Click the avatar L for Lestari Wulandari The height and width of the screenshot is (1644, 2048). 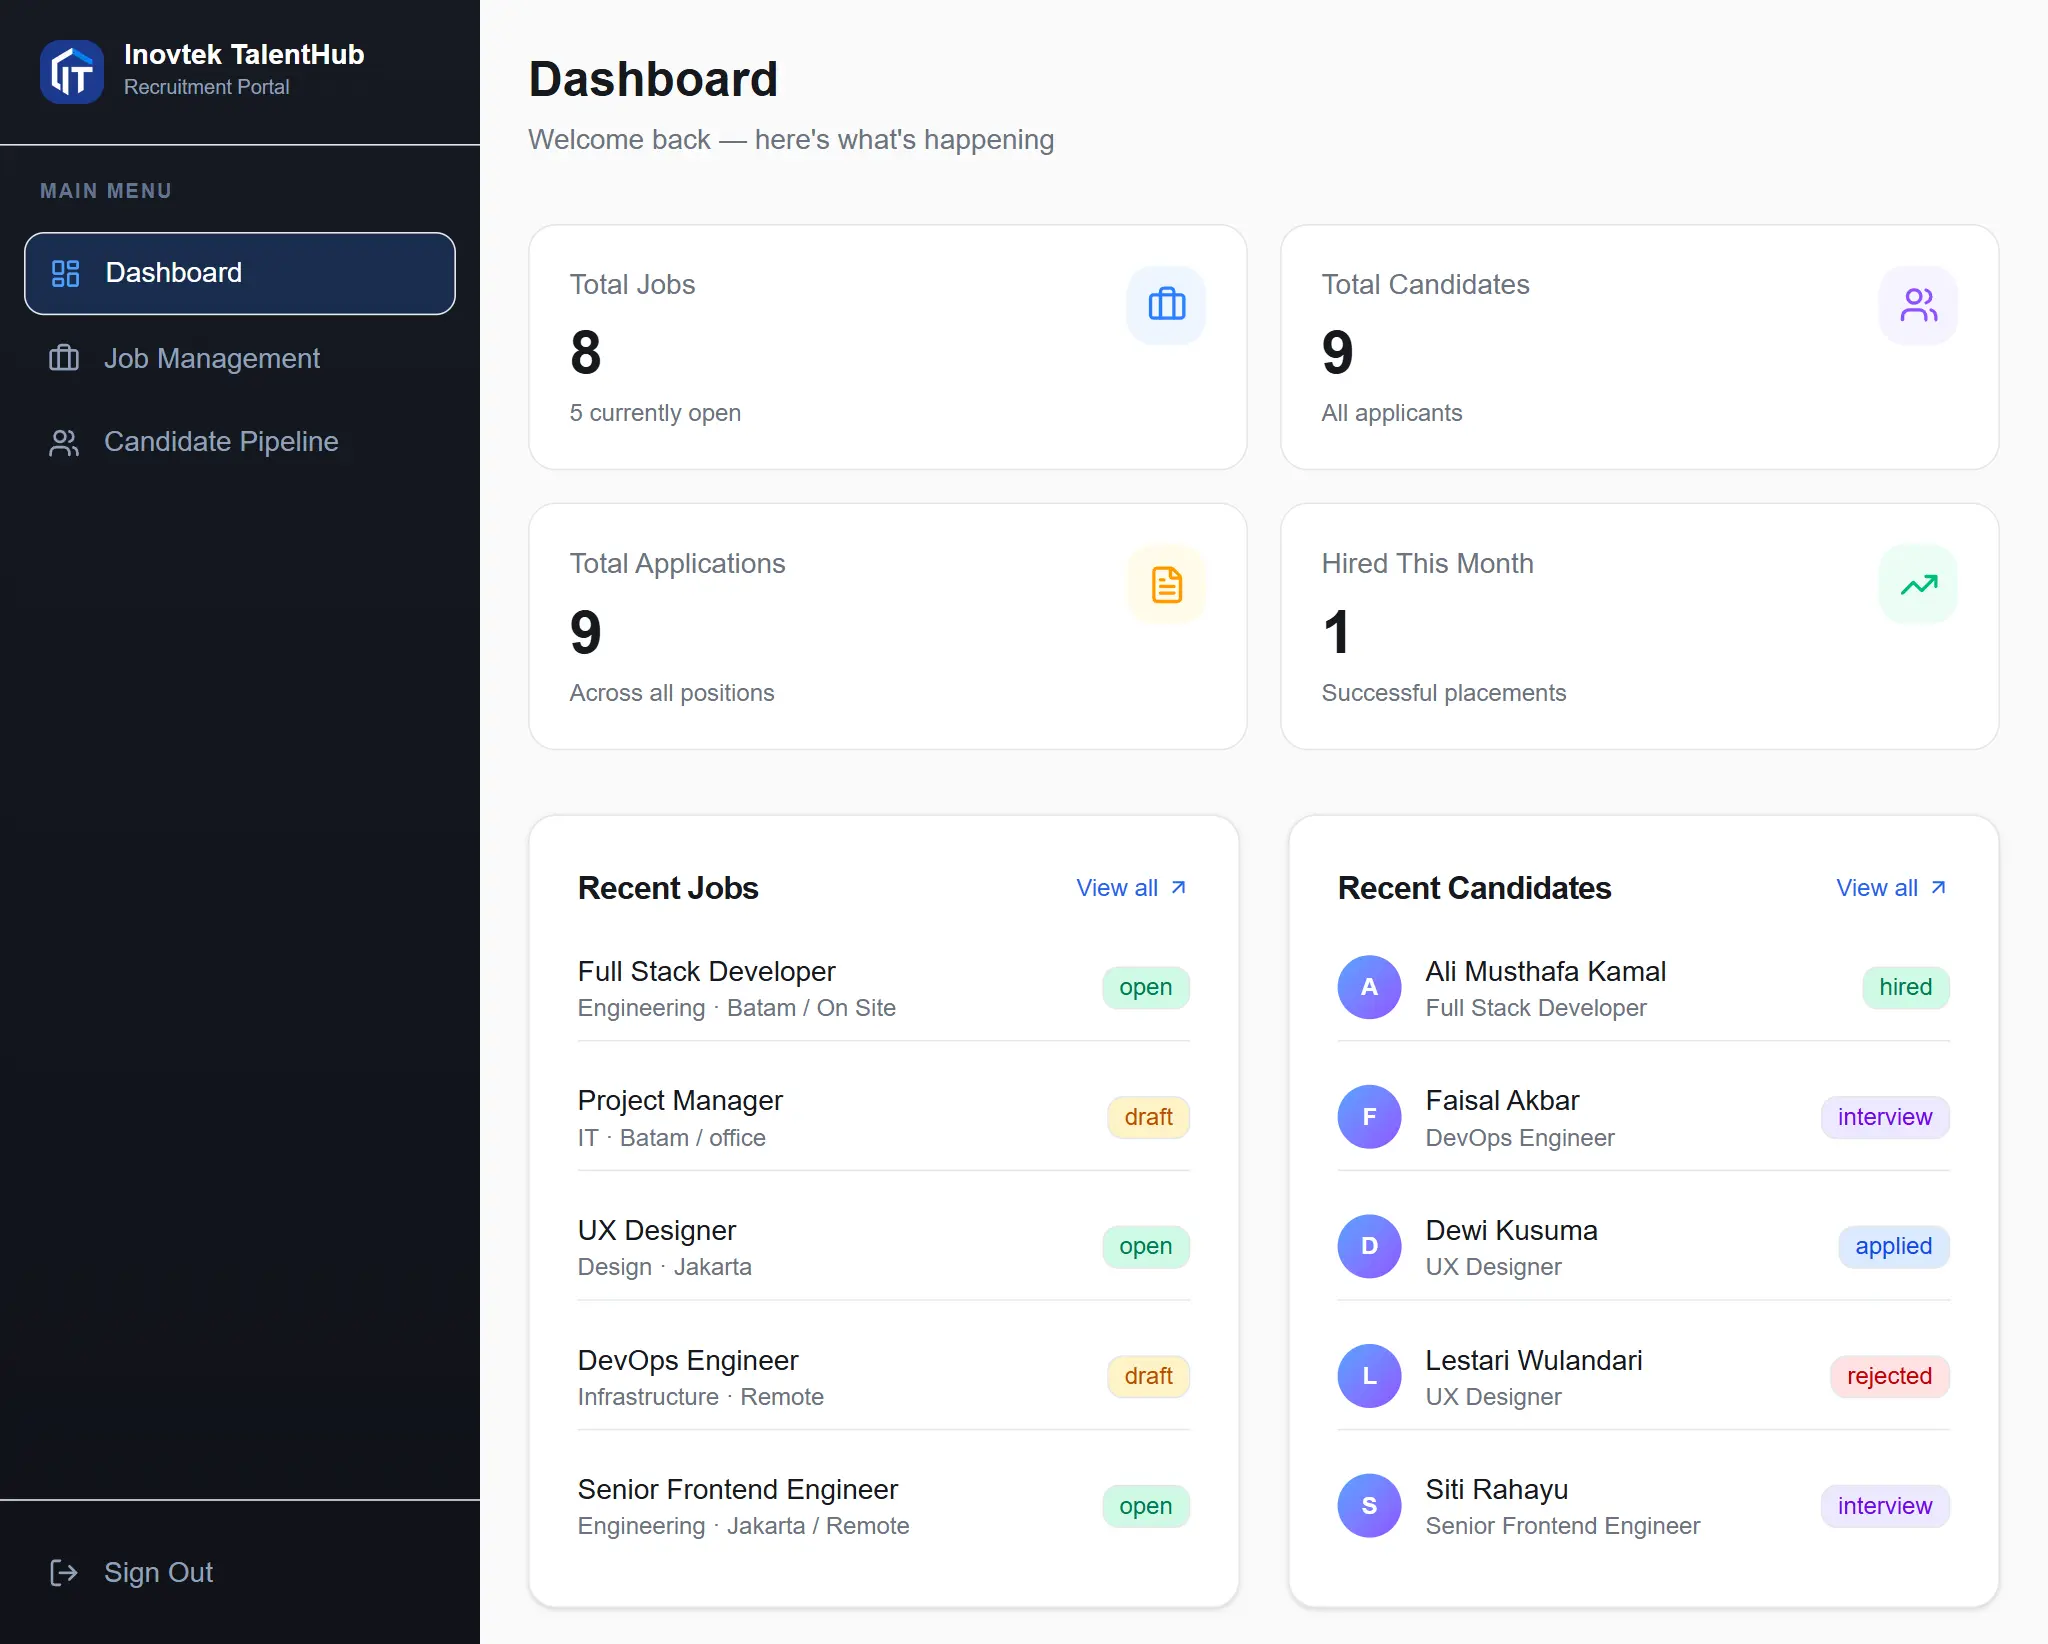click(1369, 1376)
